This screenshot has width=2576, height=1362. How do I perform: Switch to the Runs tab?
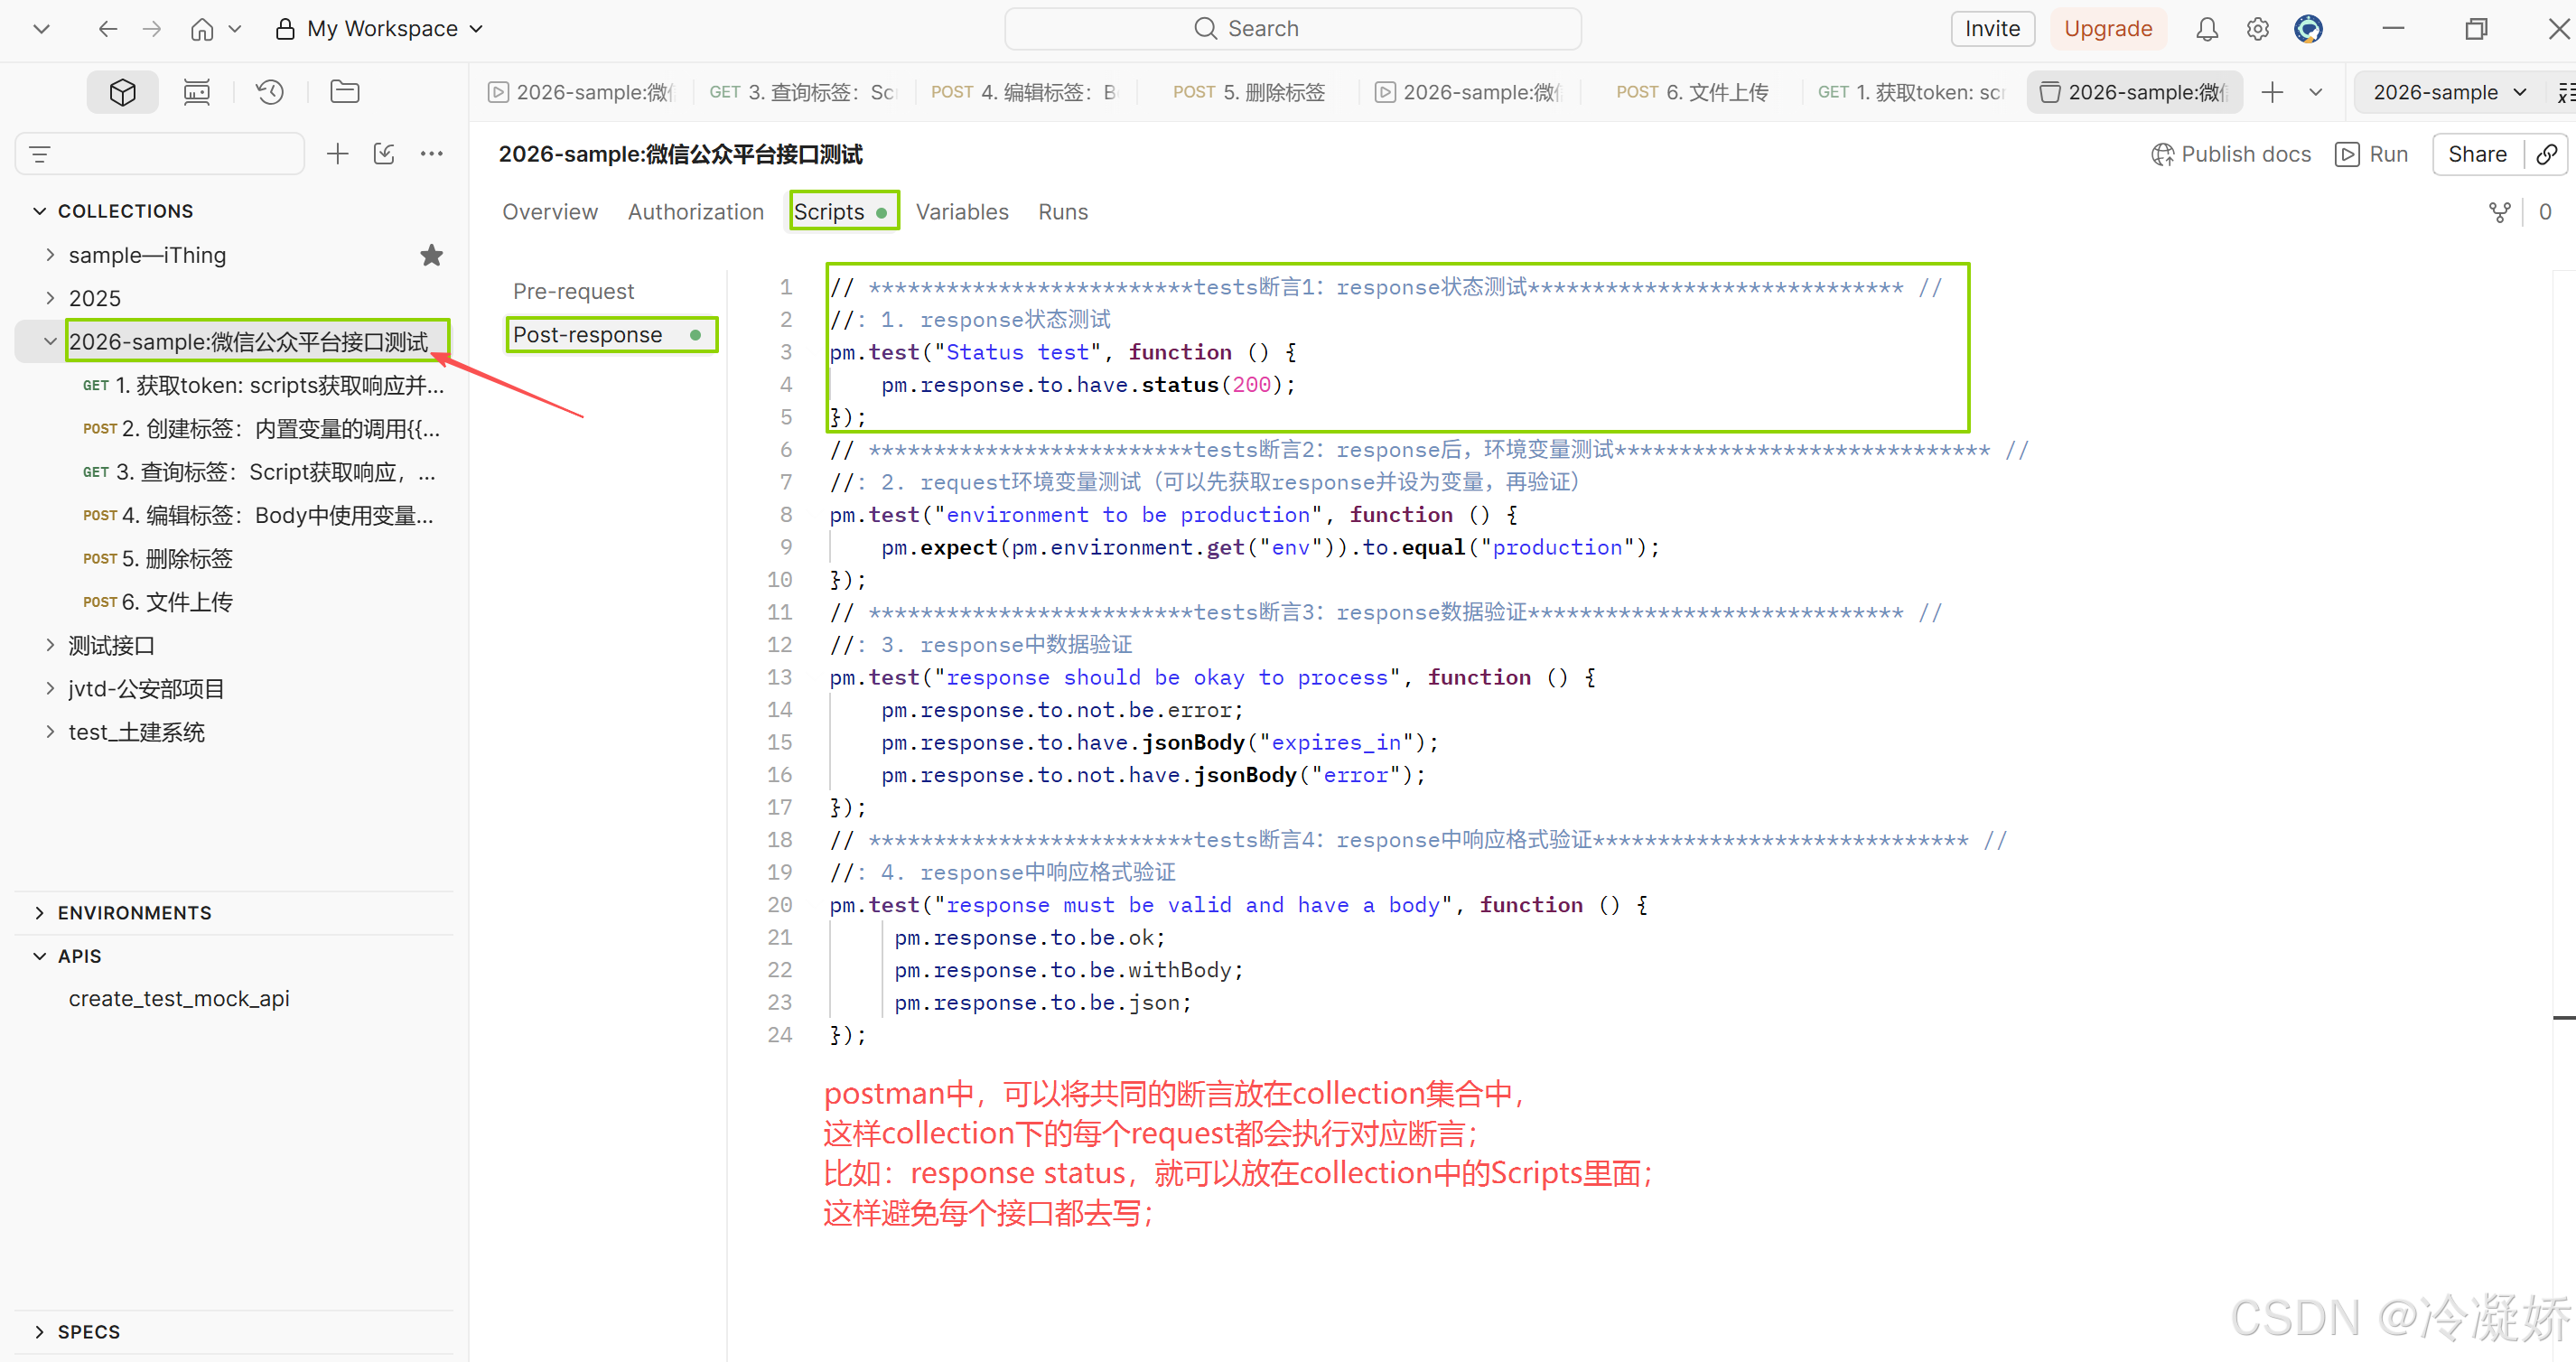1063,212
